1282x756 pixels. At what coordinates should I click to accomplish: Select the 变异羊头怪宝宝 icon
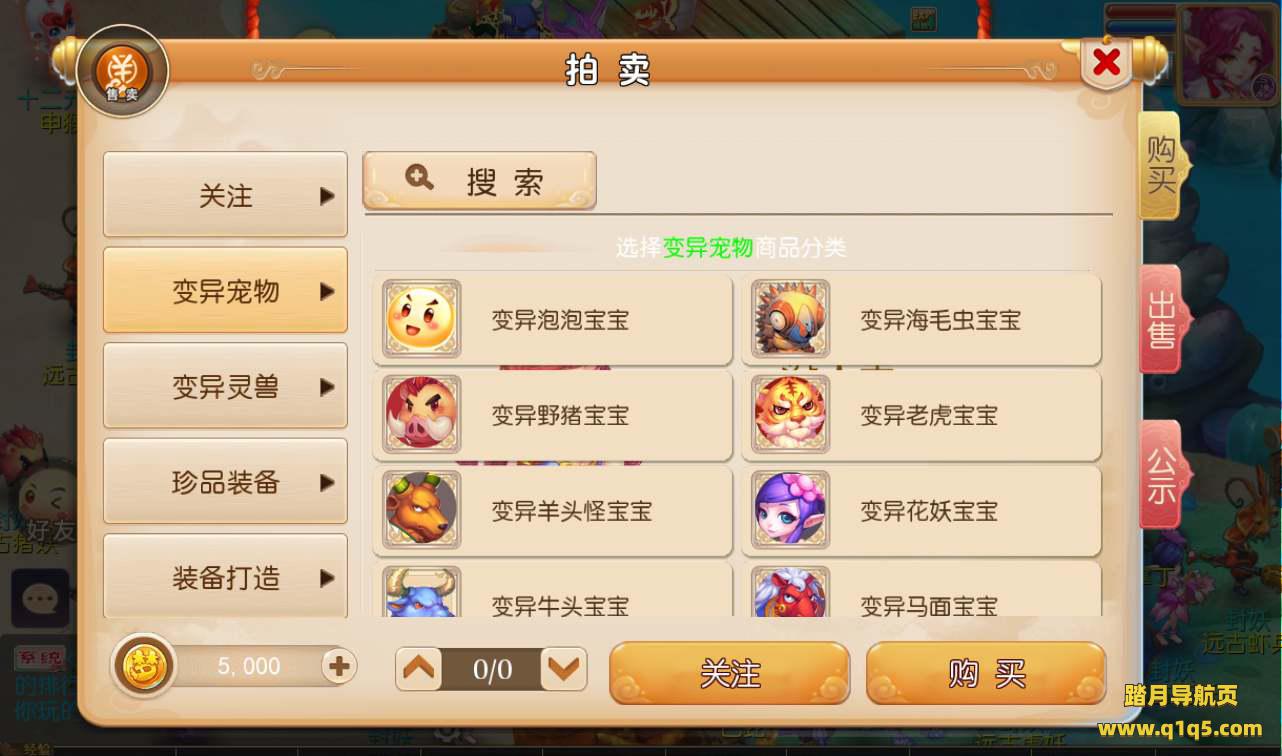(422, 510)
